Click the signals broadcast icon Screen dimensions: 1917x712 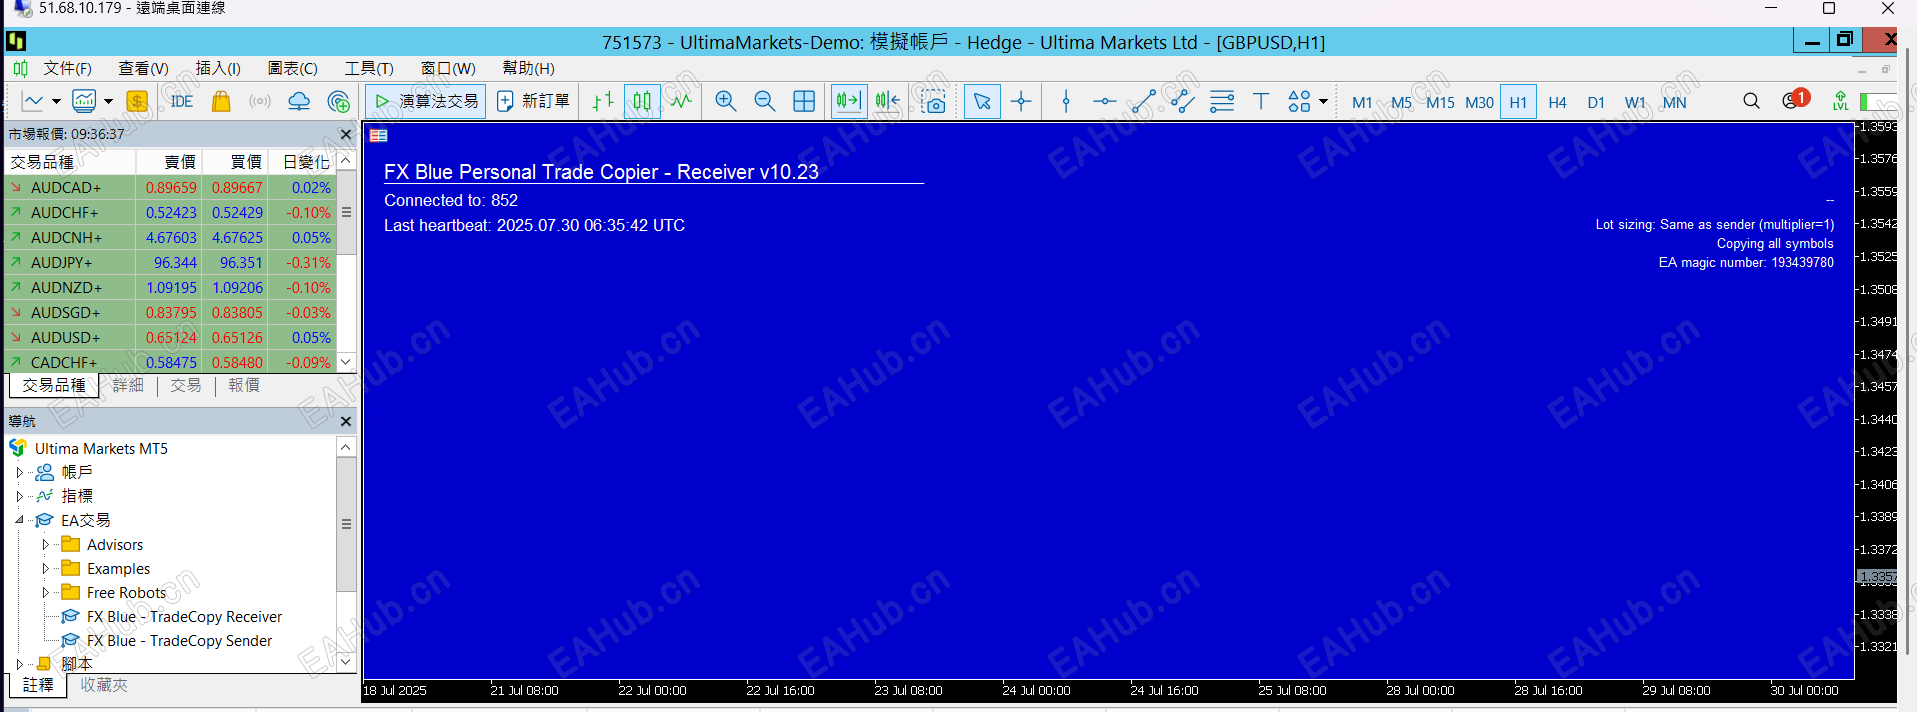(260, 101)
